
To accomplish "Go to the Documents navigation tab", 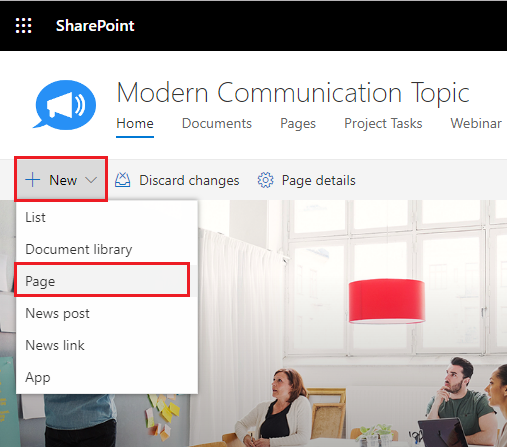I will click(x=217, y=124).
